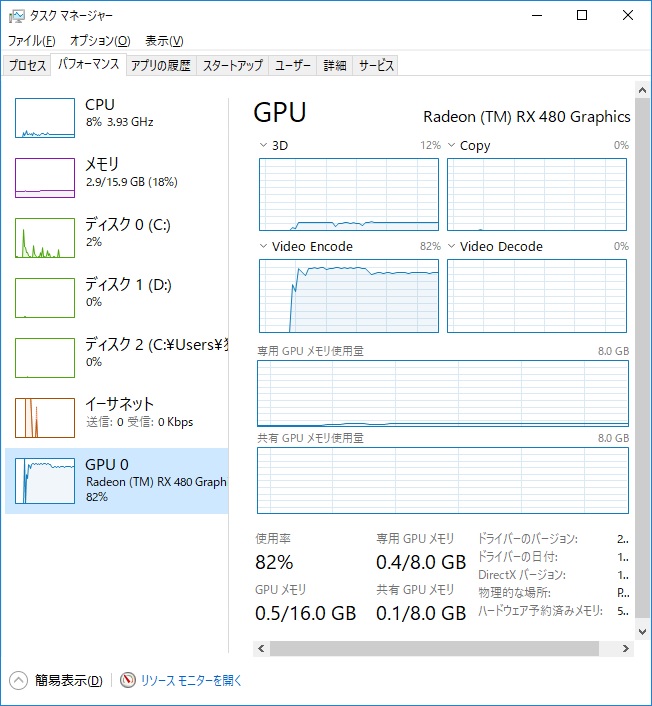The height and width of the screenshot is (706, 652).
Task: Open the Video Encode engine dropdown
Action: pyautogui.click(x=263, y=247)
